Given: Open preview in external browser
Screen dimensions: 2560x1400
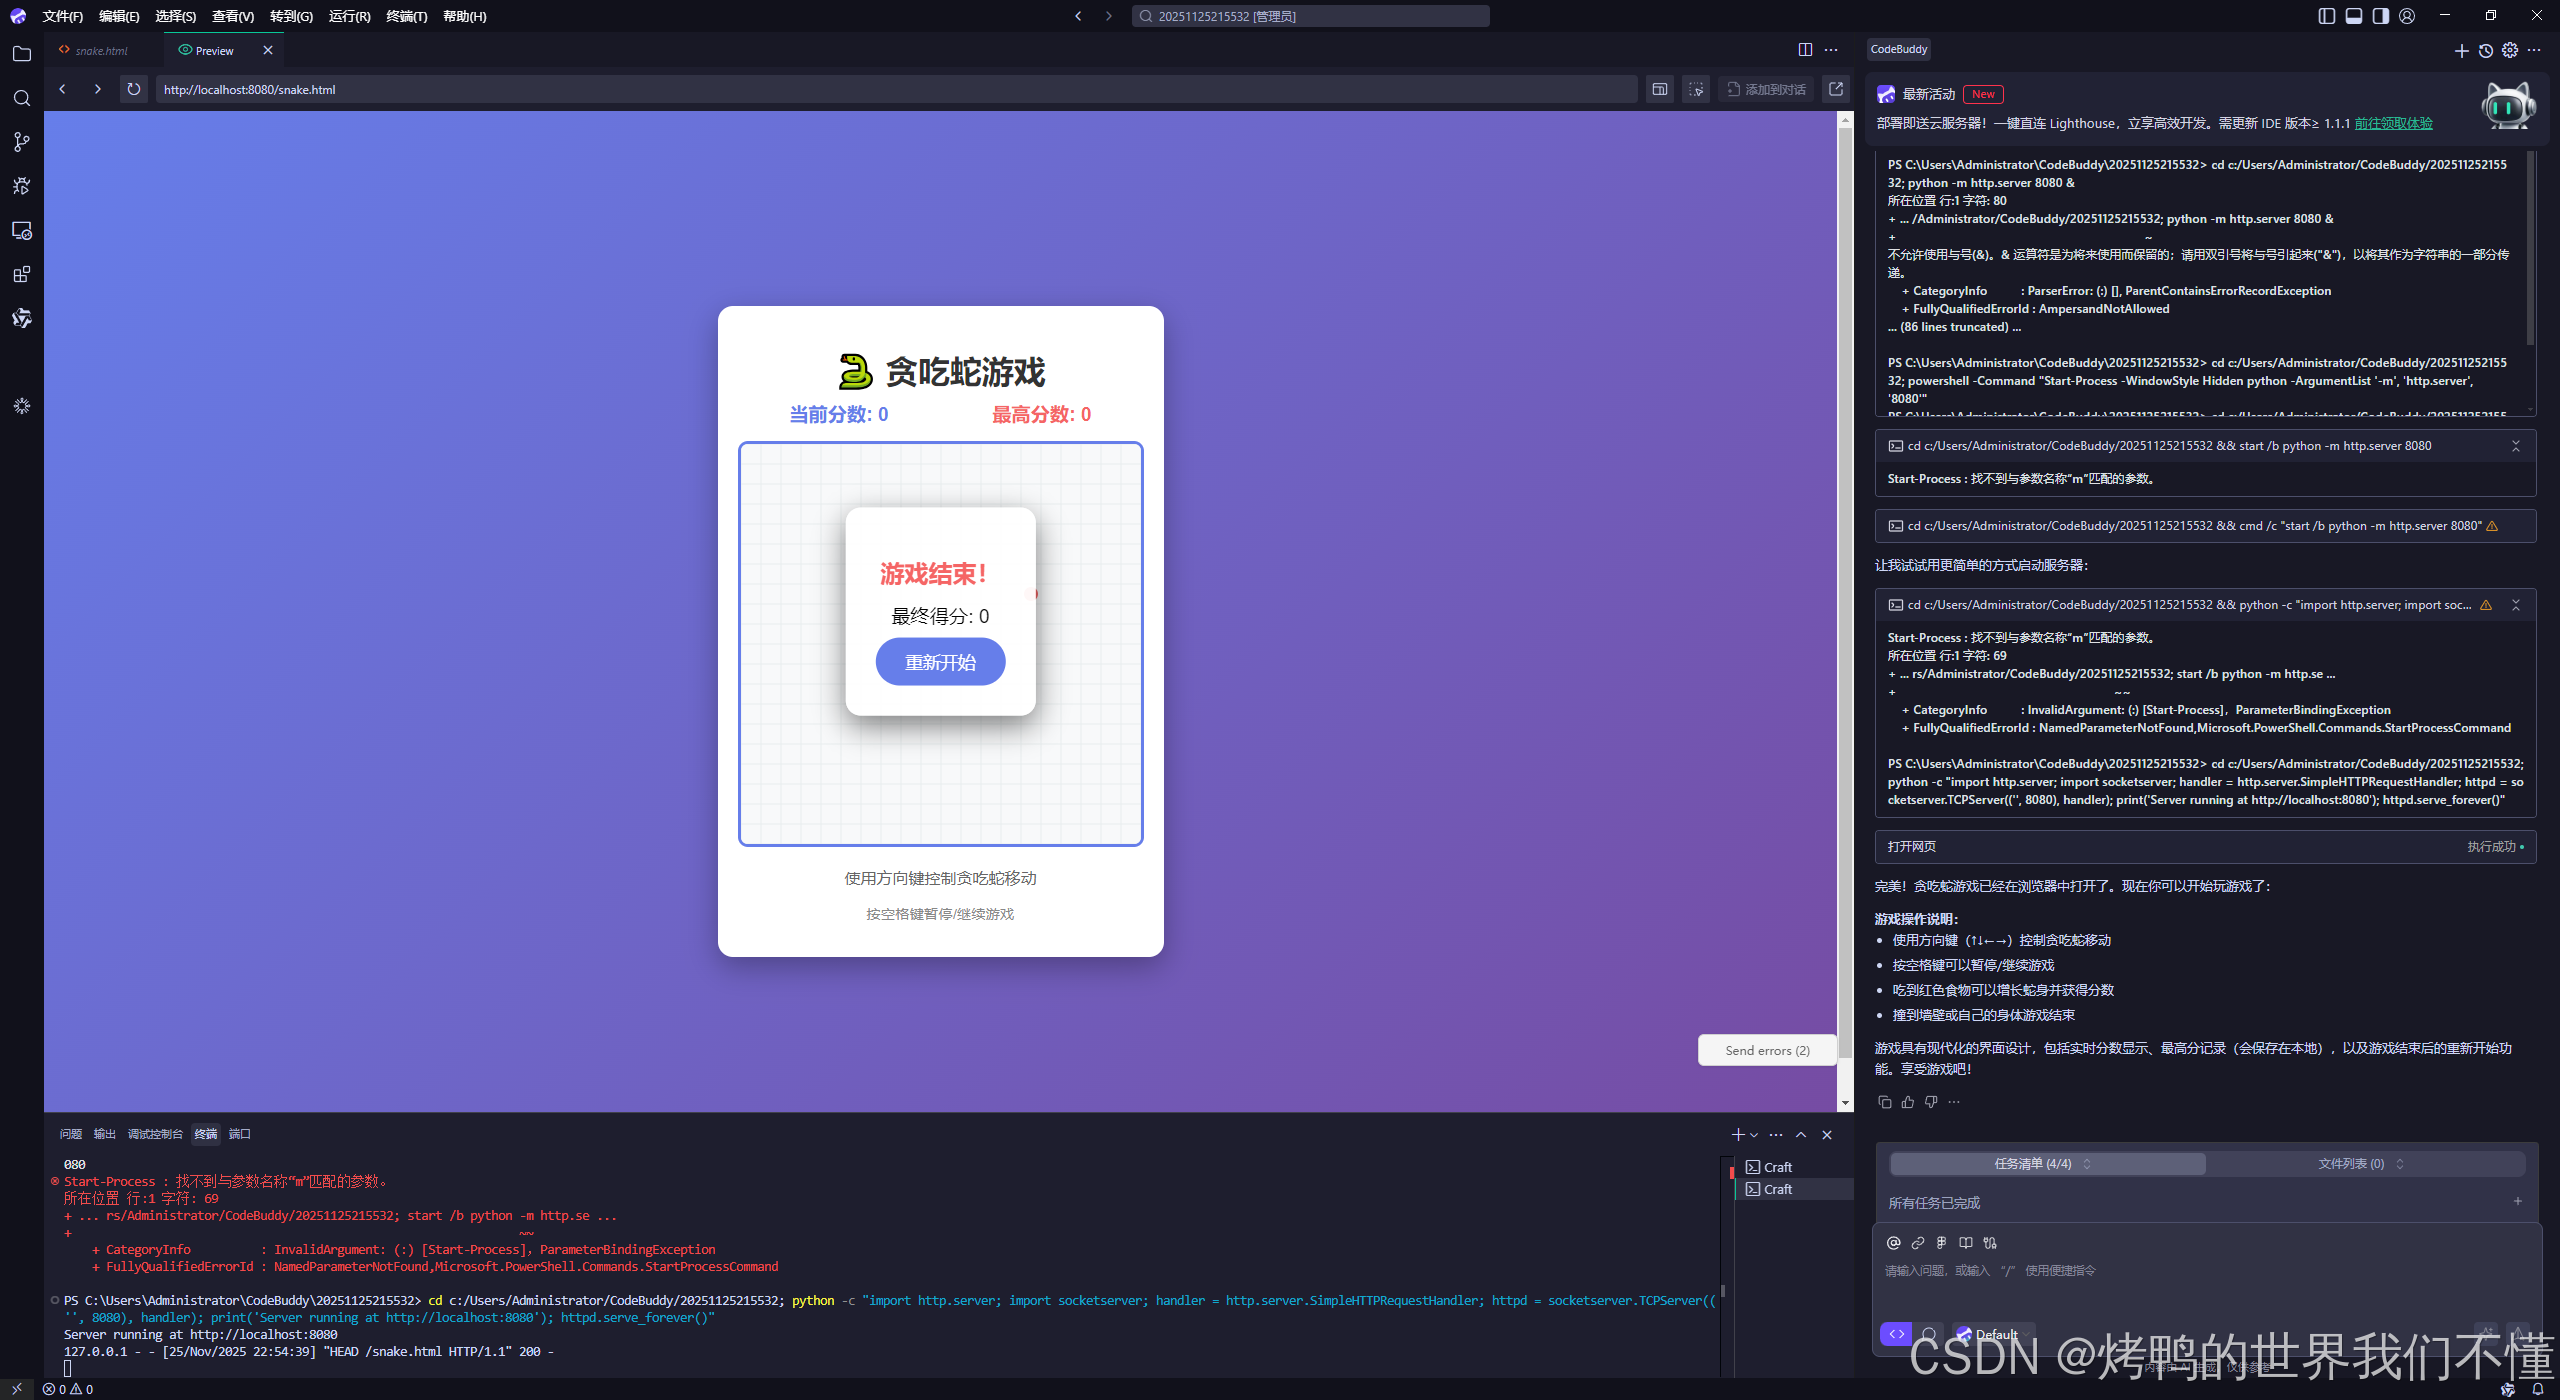Looking at the screenshot, I should [x=1836, y=89].
